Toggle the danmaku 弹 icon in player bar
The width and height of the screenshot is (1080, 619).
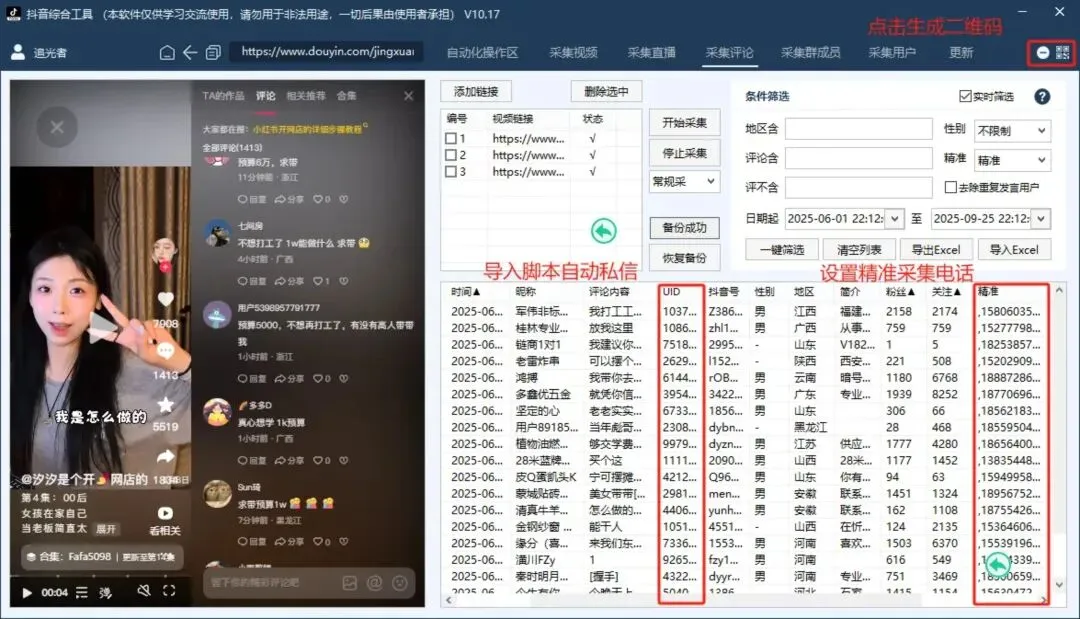tap(105, 592)
